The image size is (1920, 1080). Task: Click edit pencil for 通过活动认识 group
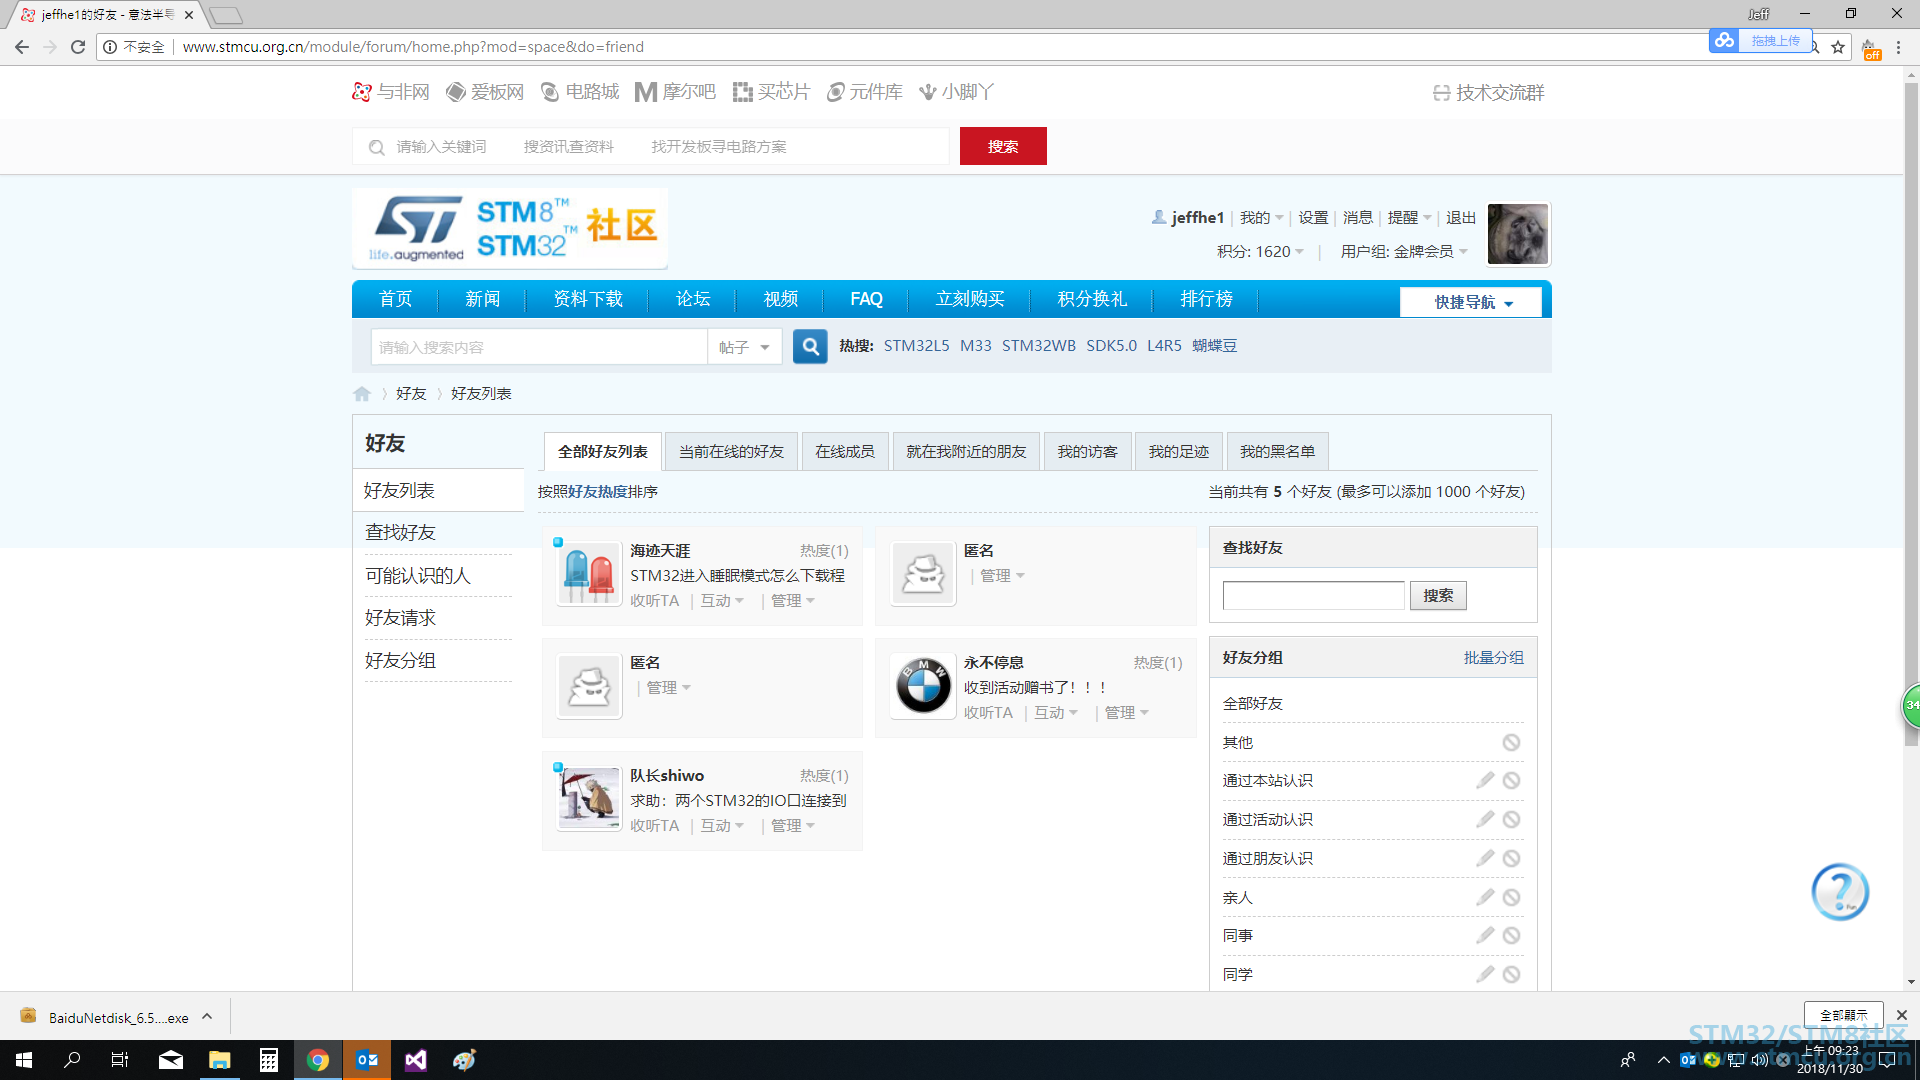point(1485,819)
